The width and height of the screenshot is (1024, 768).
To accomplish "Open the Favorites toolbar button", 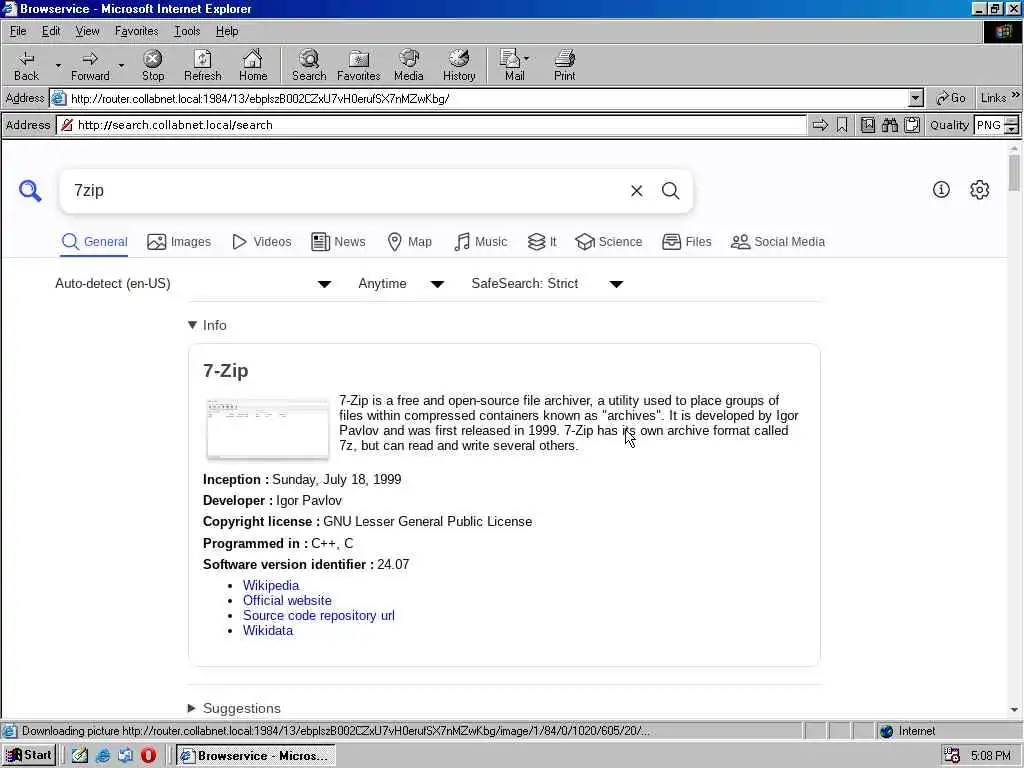I will pos(359,65).
